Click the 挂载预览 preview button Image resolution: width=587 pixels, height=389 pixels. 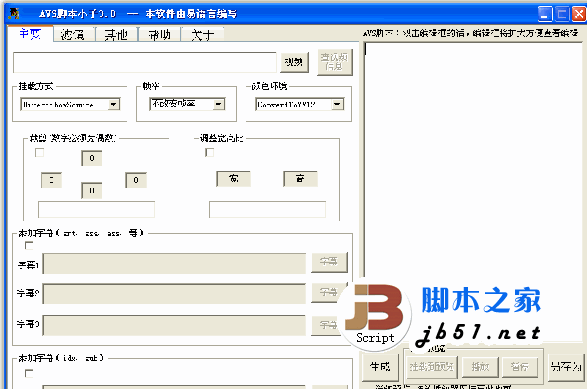(x=432, y=367)
